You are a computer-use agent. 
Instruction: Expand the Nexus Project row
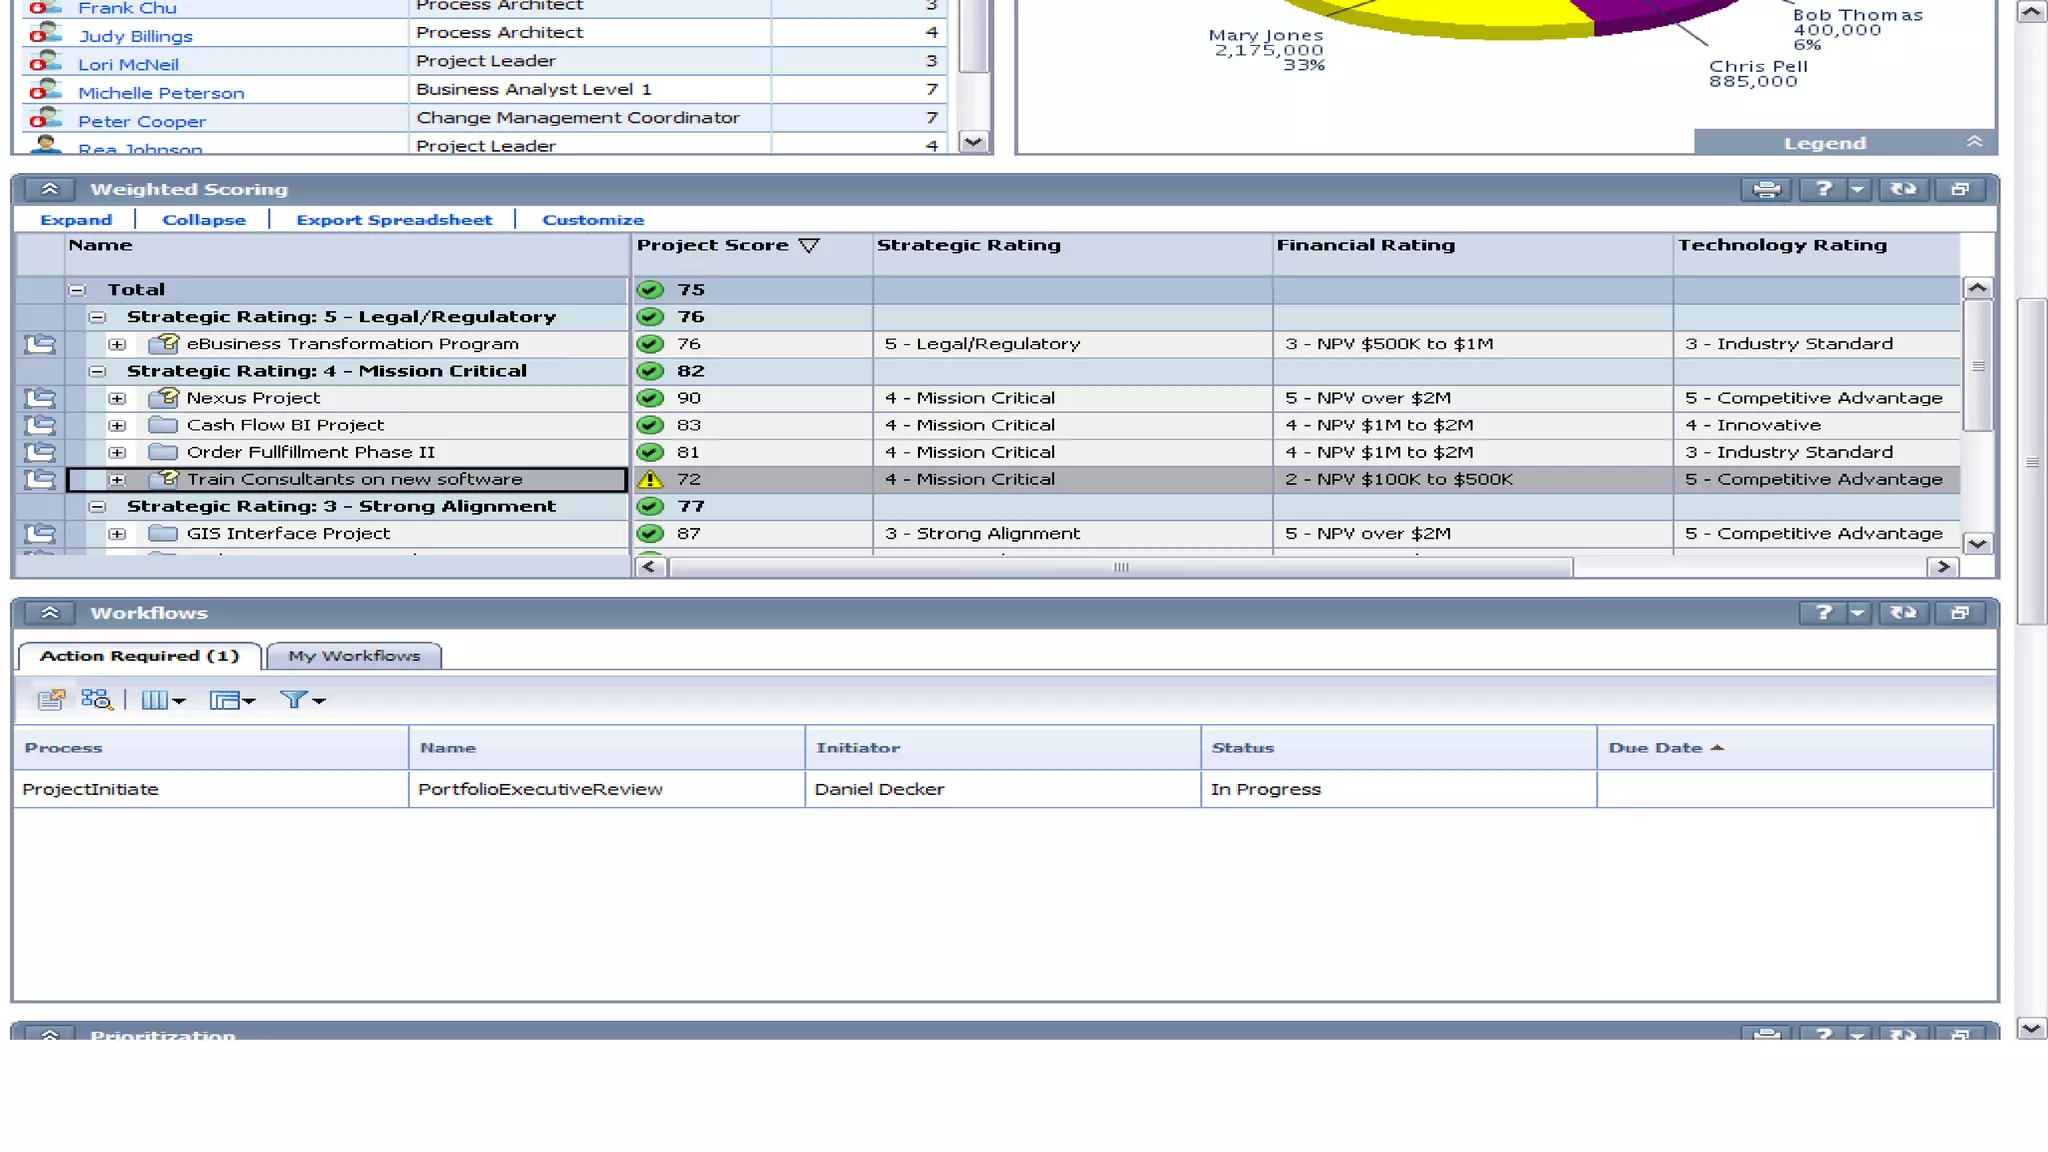click(117, 398)
